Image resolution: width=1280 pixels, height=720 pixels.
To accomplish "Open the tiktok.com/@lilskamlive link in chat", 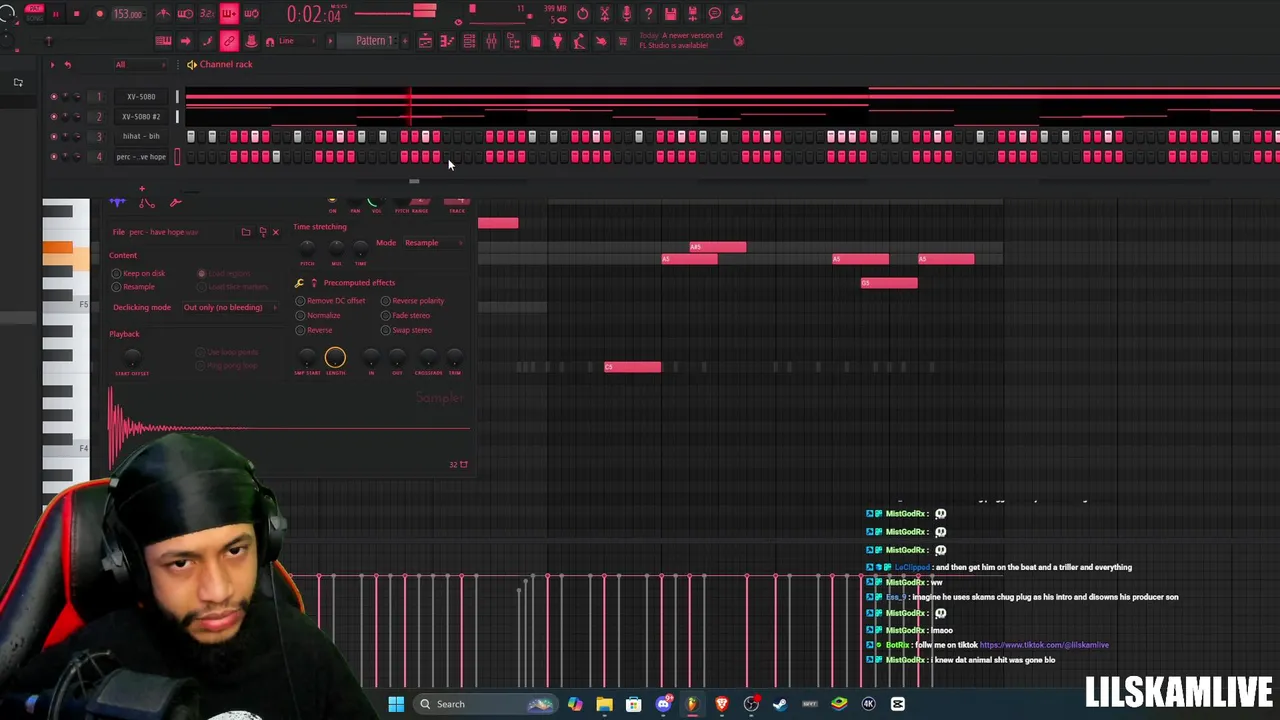I will tap(1044, 645).
